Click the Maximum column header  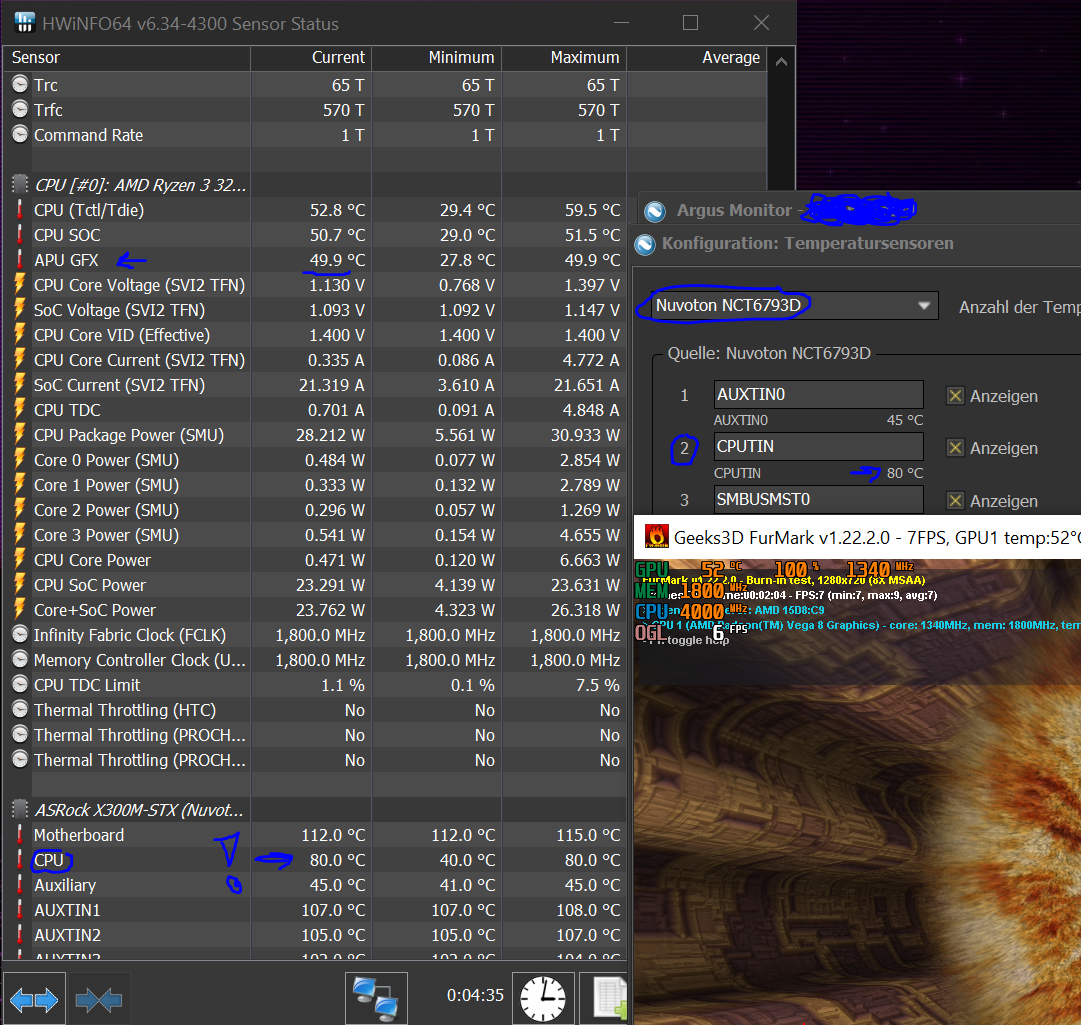point(564,58)
